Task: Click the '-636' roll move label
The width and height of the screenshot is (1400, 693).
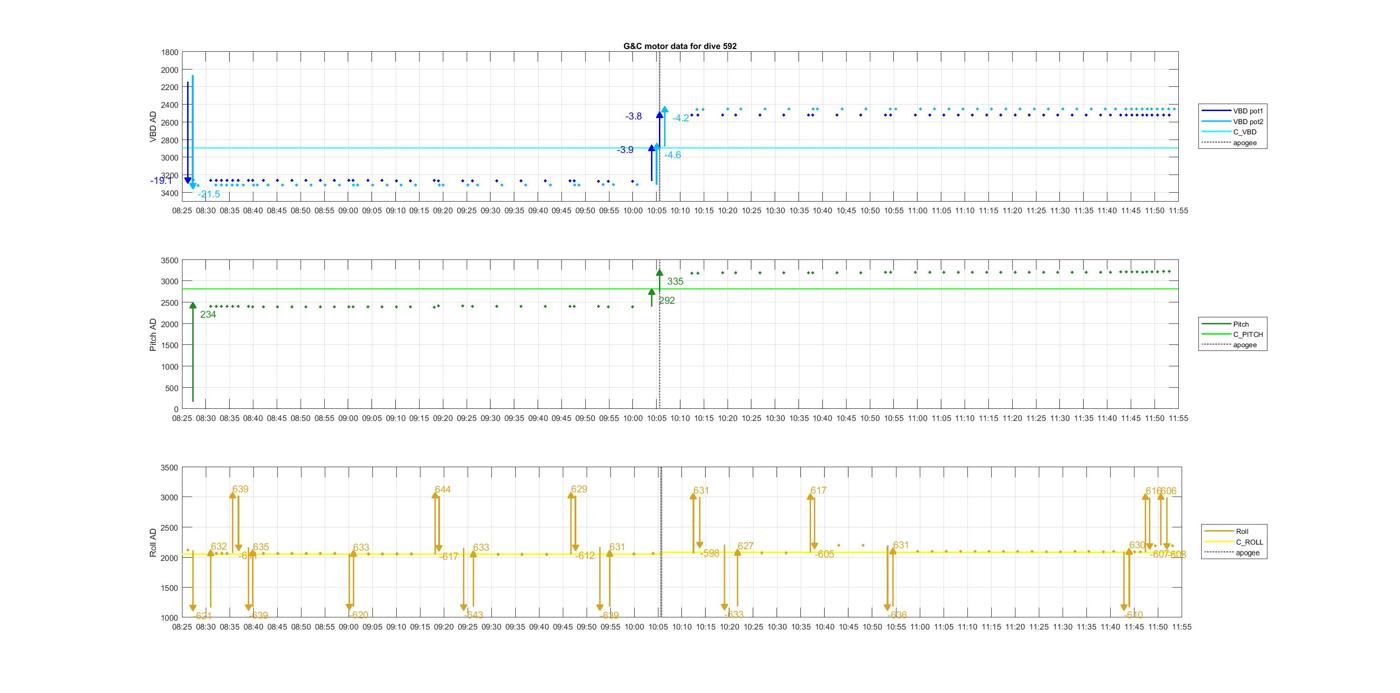Action: click(897, 615)
